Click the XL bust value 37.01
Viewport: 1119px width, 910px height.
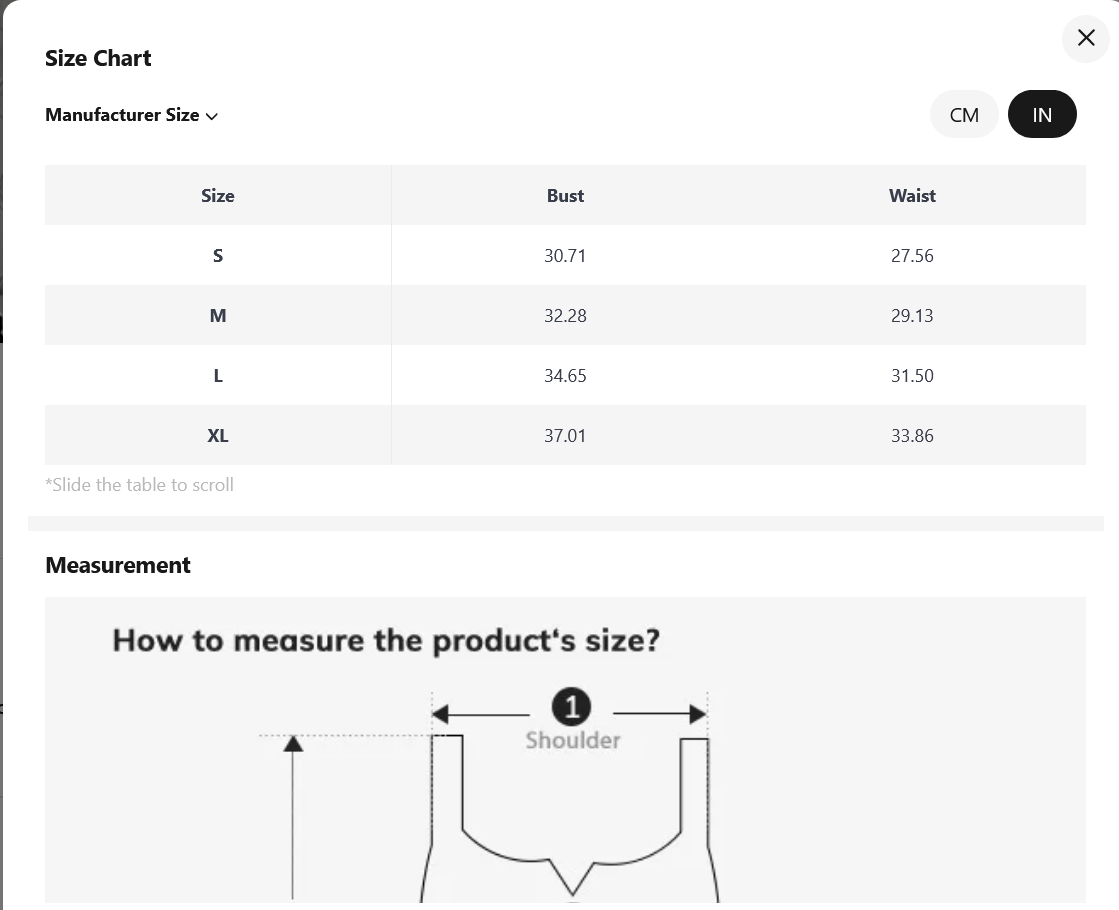[x=565, y=435]
